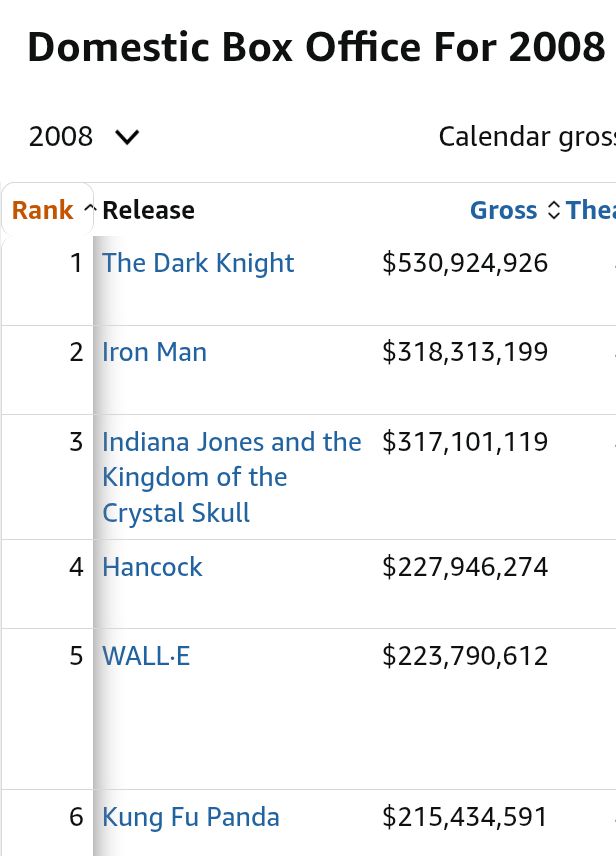Viewport: 616px width, 856px height.
Task: Click the chevron beside year 2008
Action: click(127, 137)
